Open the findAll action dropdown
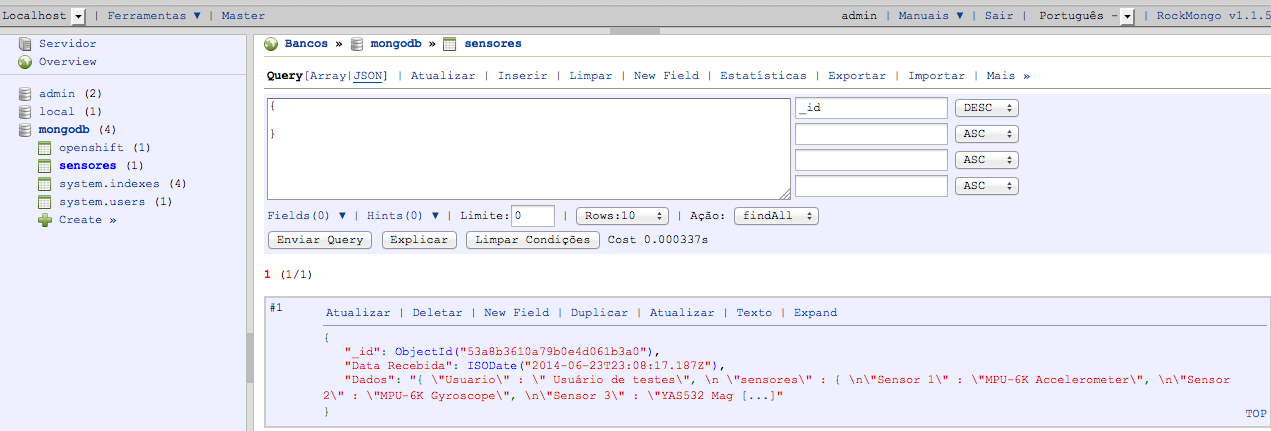Viewport: 1271px width, 431px height. (776, 216)
